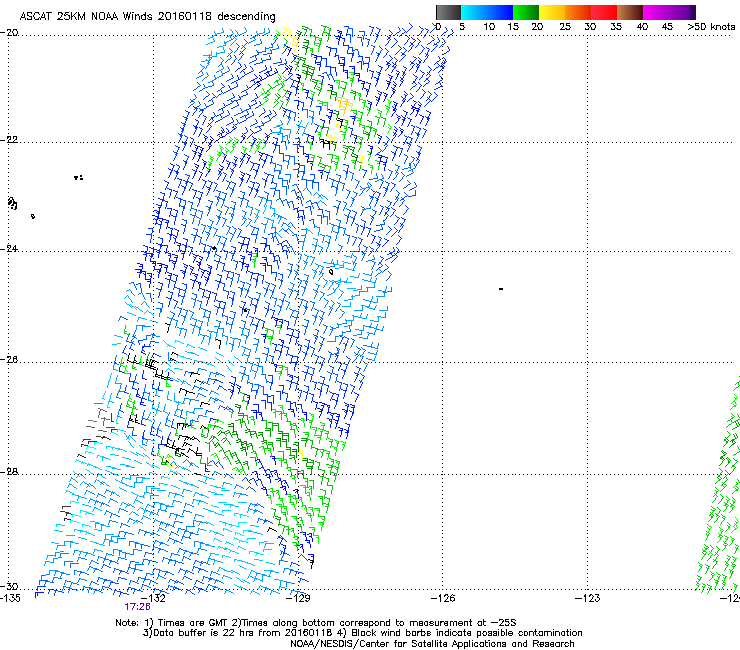Click the latitude label '-28'
This screenshot has width=740, height=650.
tap(9, 472)
